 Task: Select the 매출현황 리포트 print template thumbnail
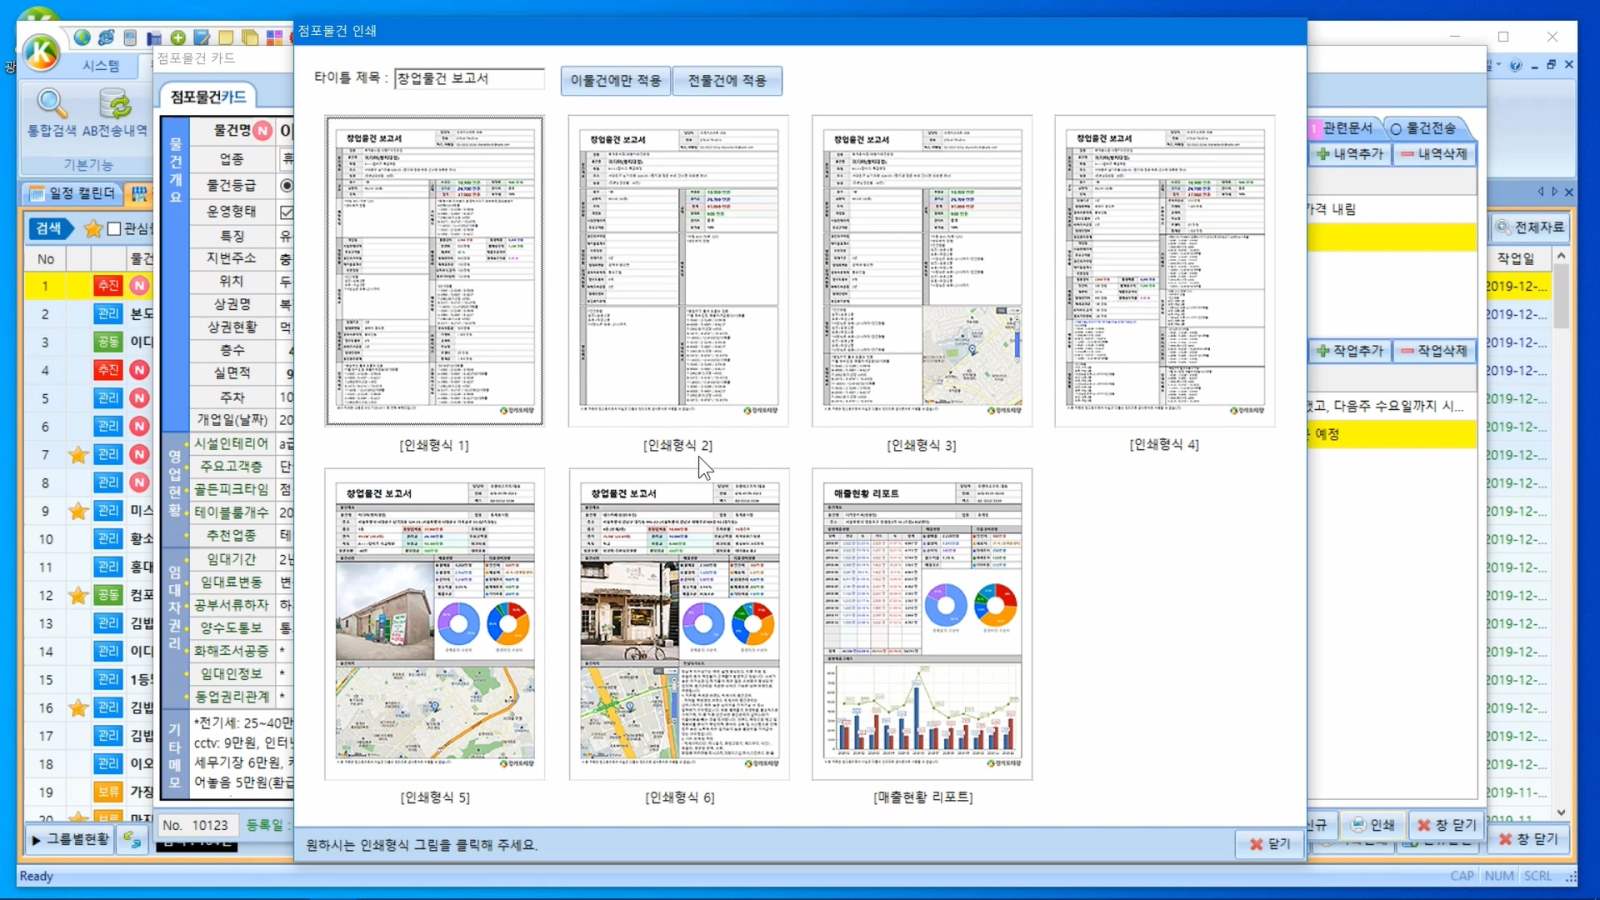click(922, 624)
